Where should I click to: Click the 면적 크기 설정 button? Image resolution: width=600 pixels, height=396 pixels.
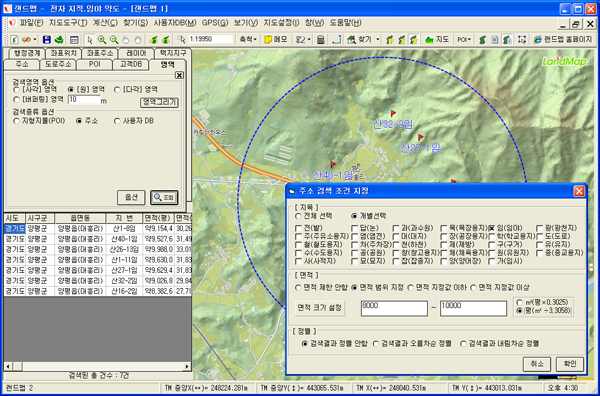coord(320,308)
